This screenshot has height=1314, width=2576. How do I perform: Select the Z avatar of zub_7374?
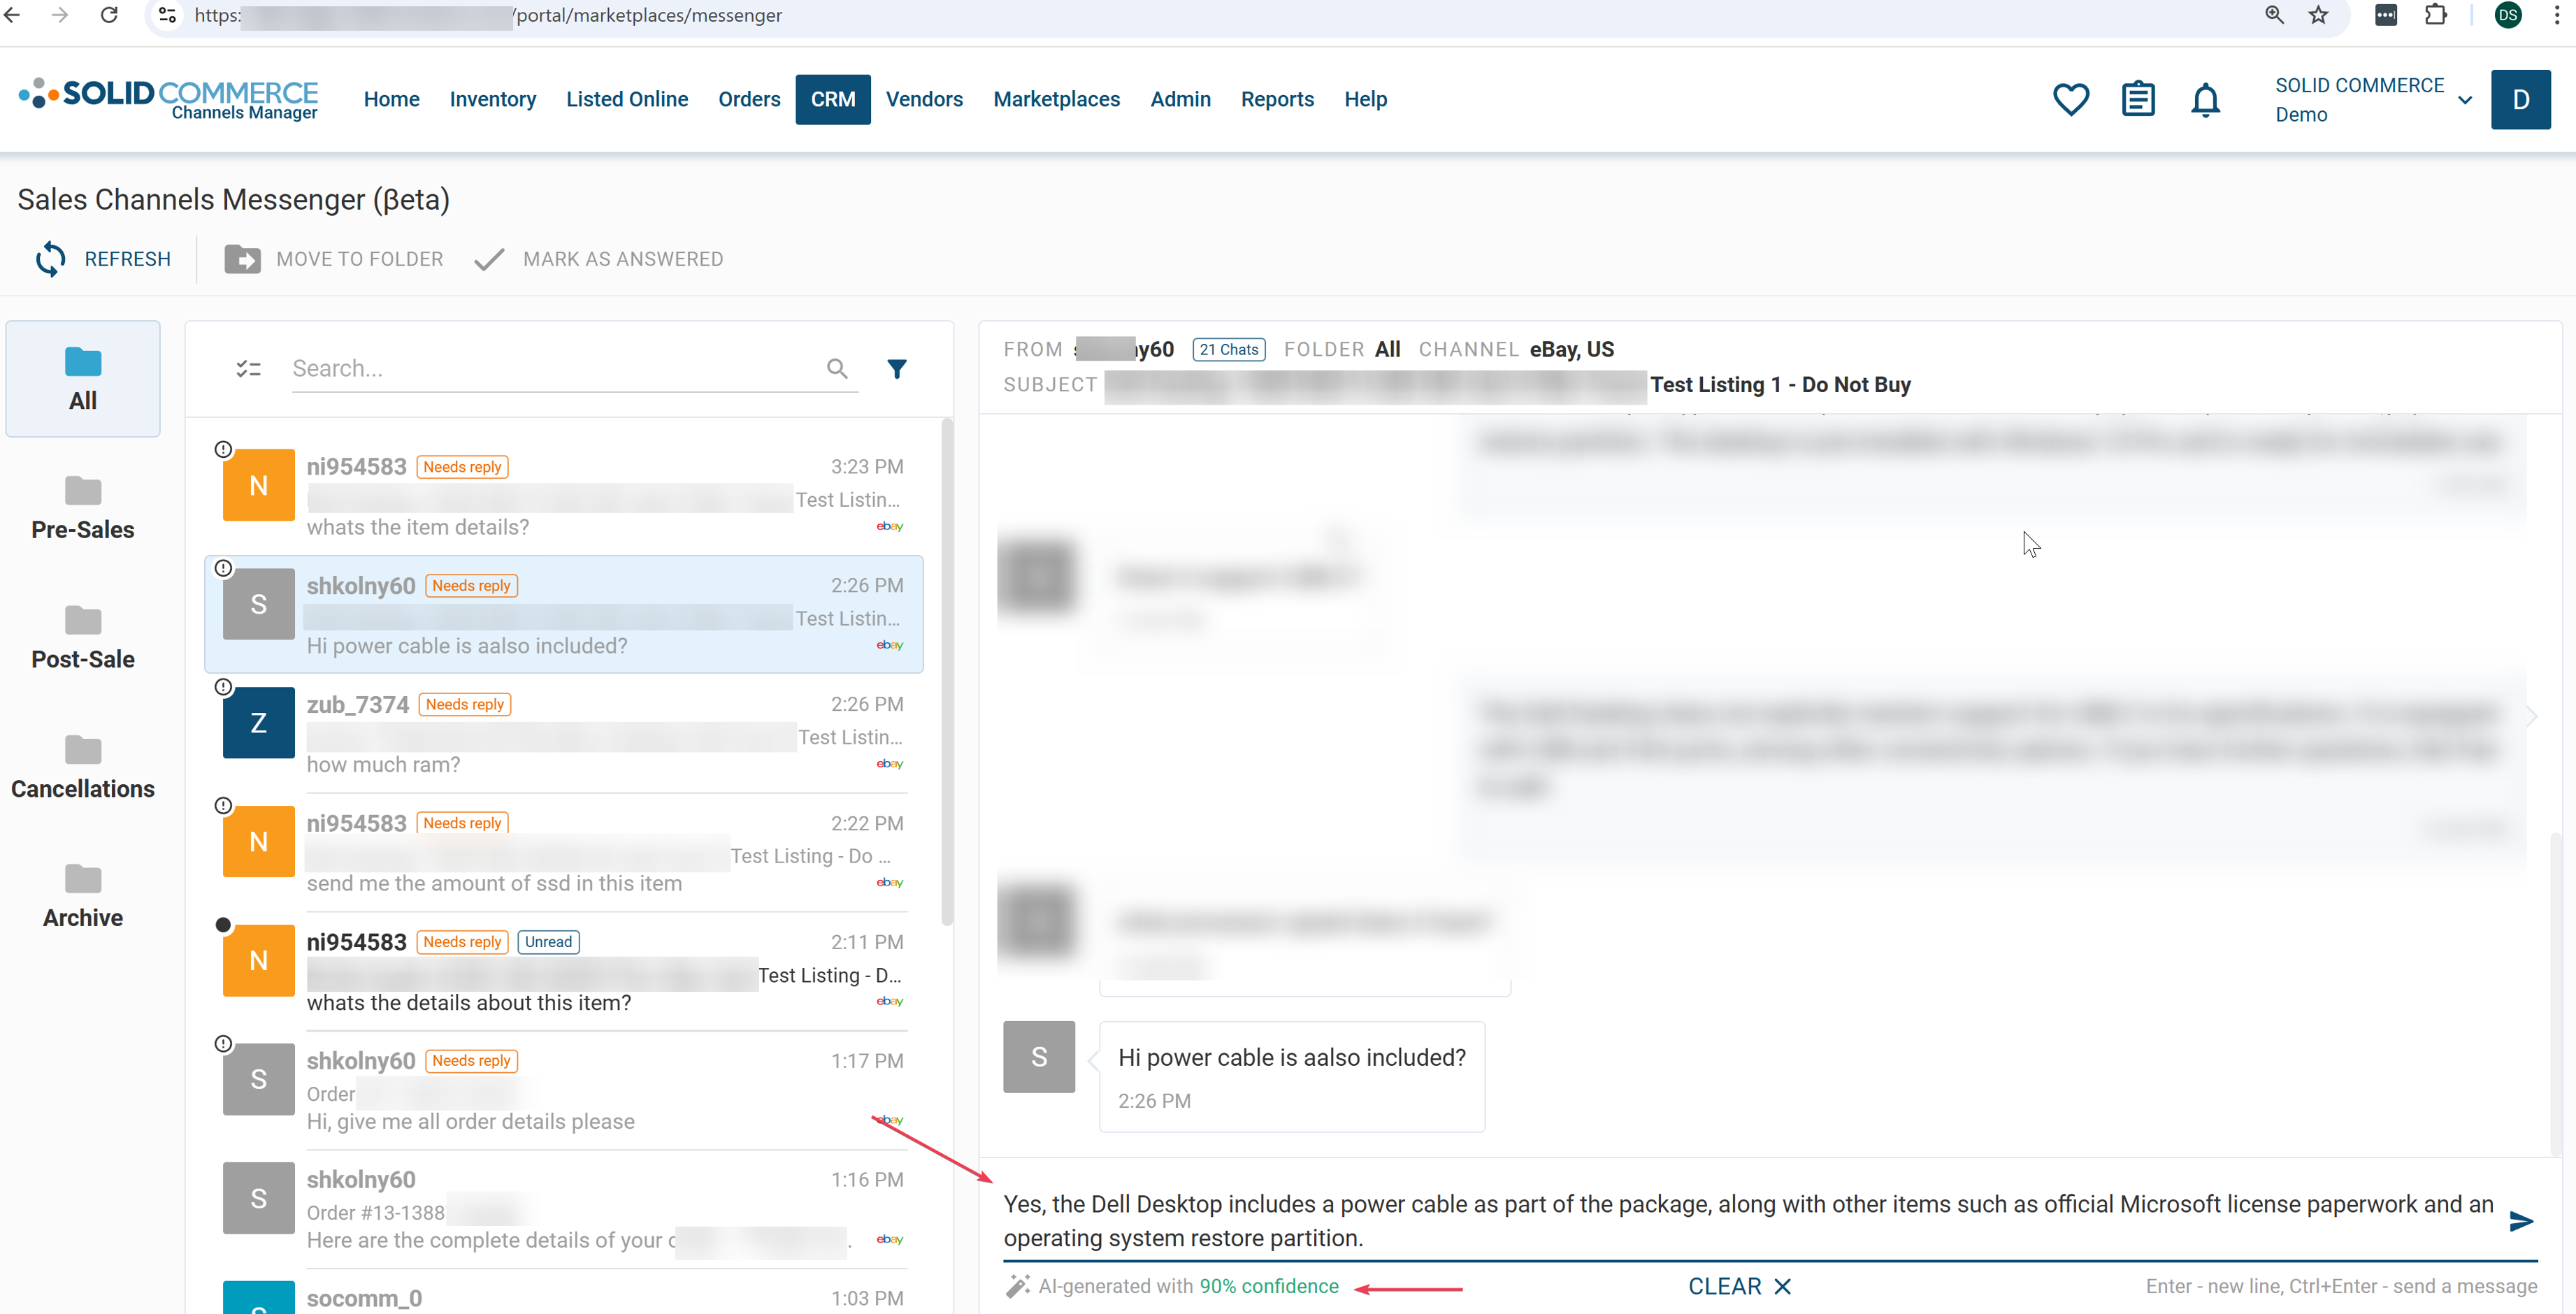coord(258,723)
